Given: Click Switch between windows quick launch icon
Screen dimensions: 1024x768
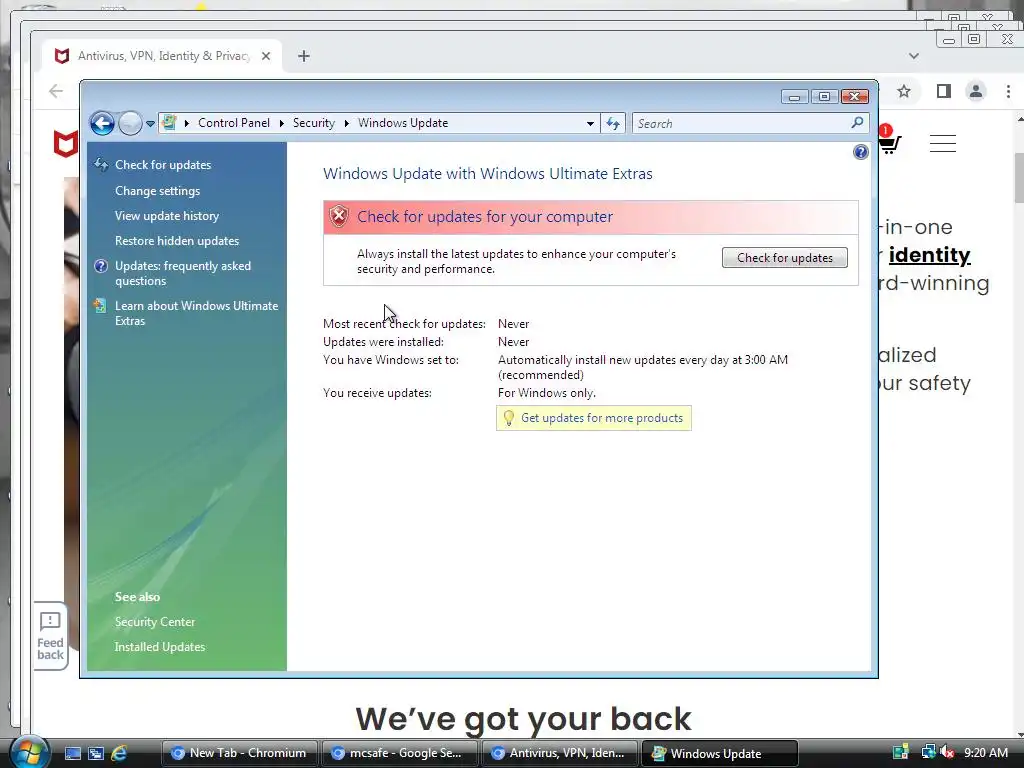Looking at the screenshot, I should (96, 754).
